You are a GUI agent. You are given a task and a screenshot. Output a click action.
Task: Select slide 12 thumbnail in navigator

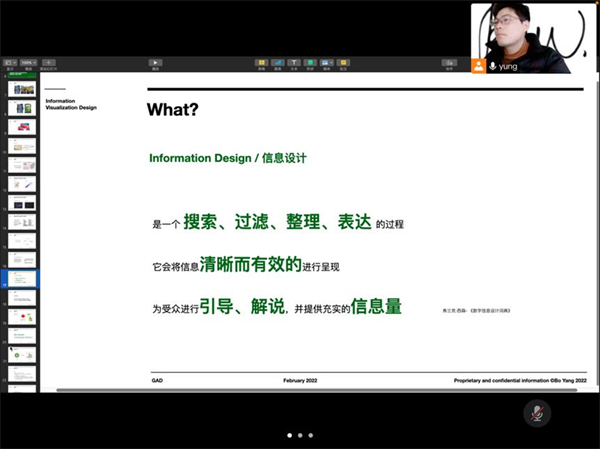22,184
